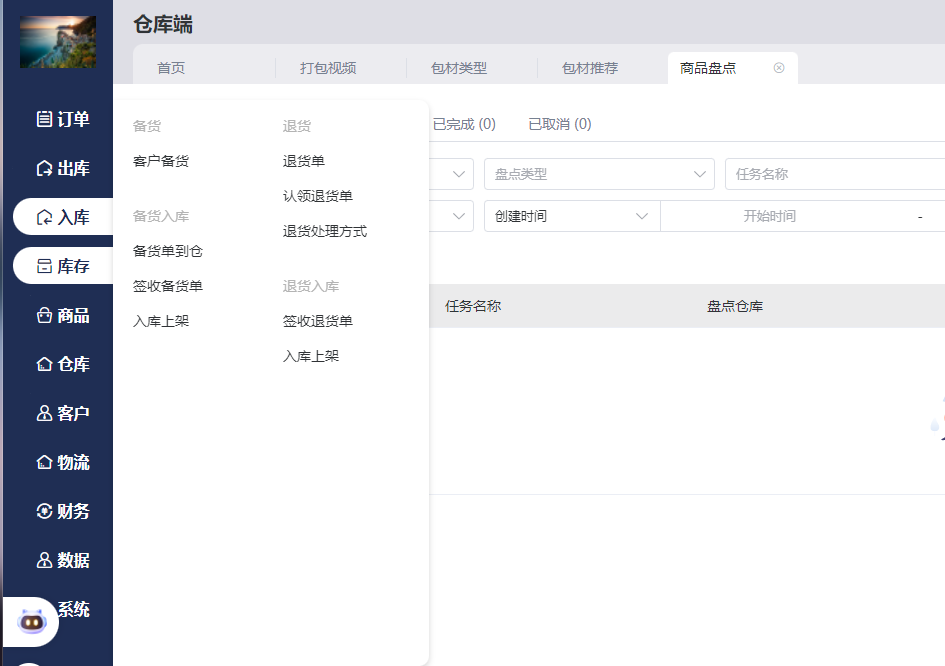This screenshot has height=666, width=945.
Task: Click the 开始时间 date field
Action: click(769, 216)
